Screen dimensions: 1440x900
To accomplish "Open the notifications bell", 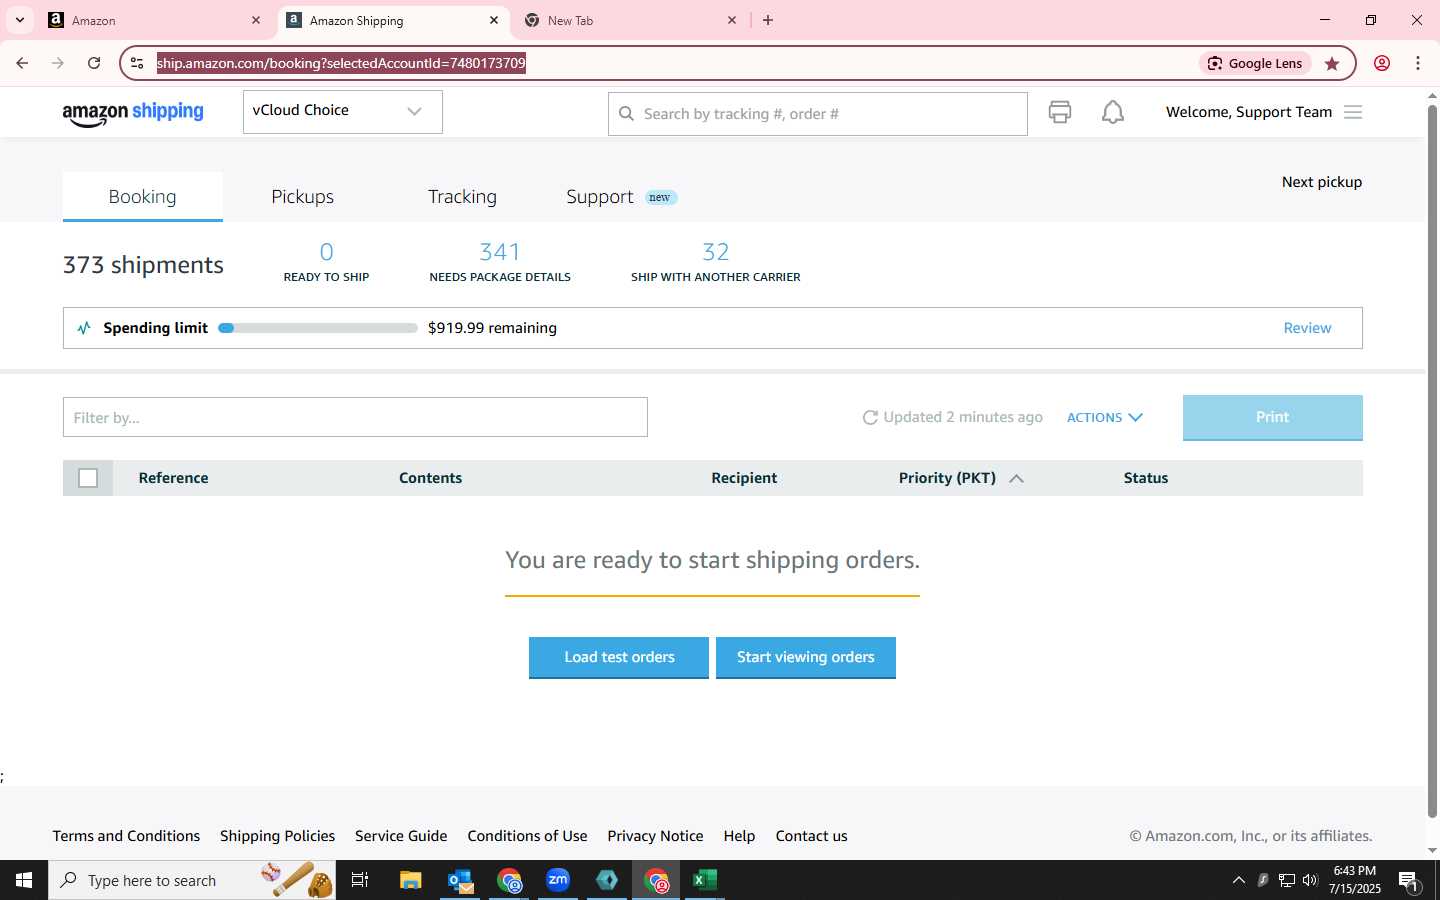I will pos(1113,112).
